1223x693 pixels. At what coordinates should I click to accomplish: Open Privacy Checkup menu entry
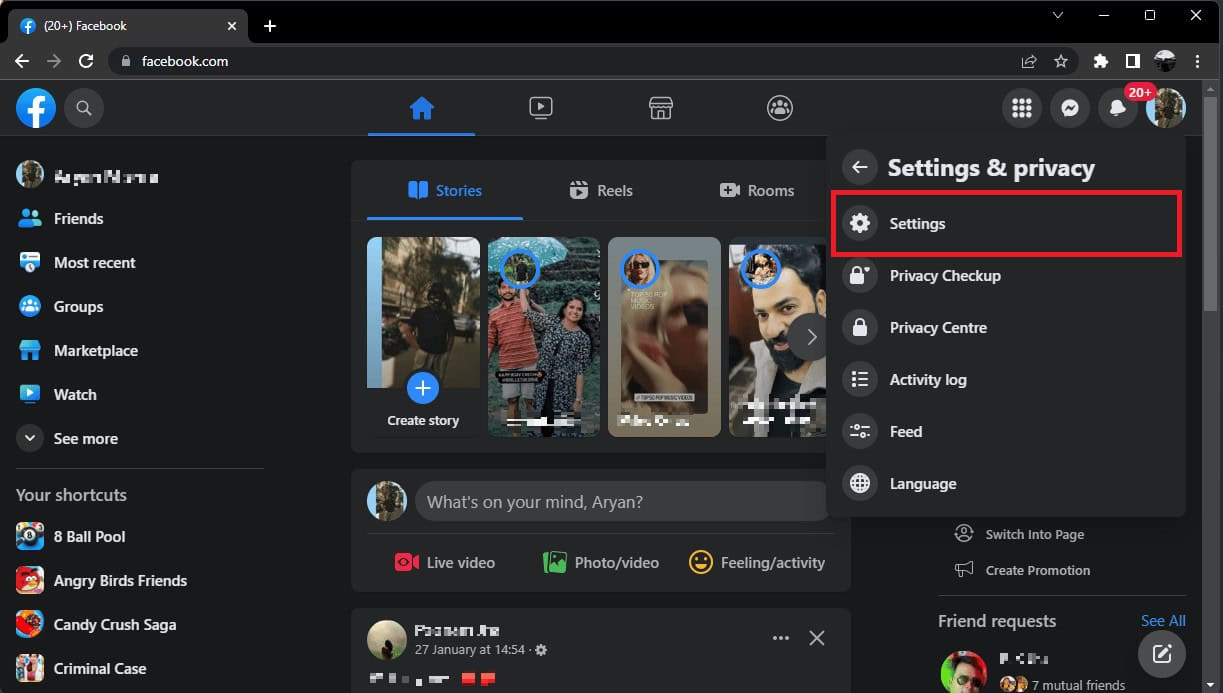1007,276
